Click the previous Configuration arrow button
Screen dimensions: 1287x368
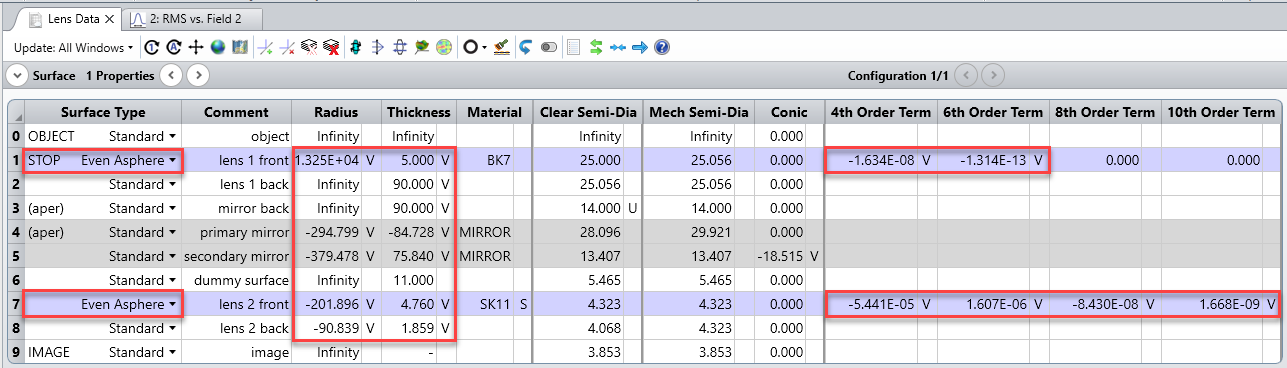[966, 75]
